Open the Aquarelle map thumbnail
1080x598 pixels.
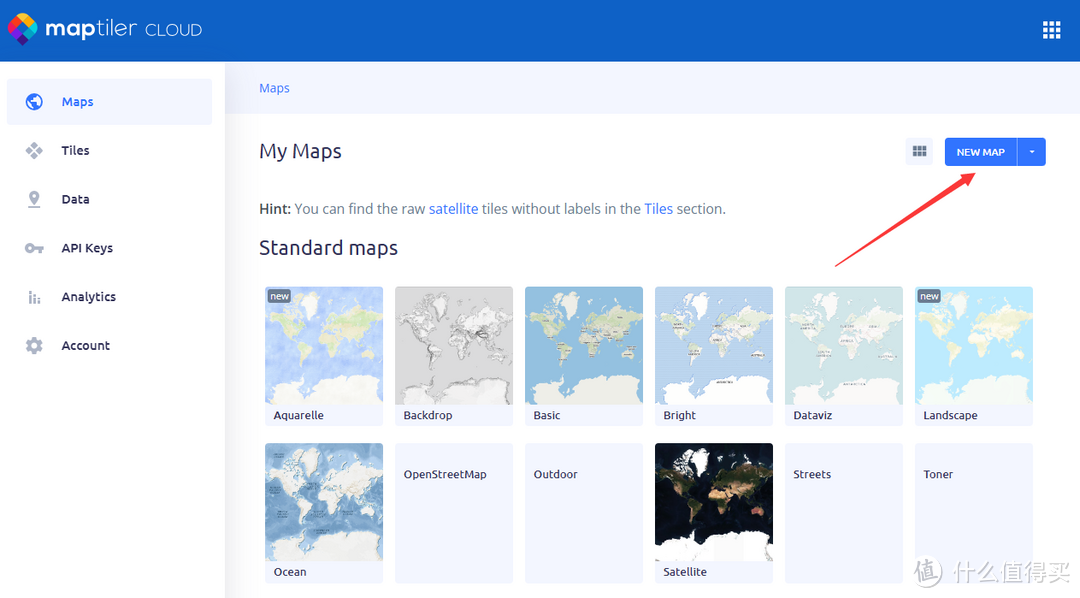click(323, 346)
